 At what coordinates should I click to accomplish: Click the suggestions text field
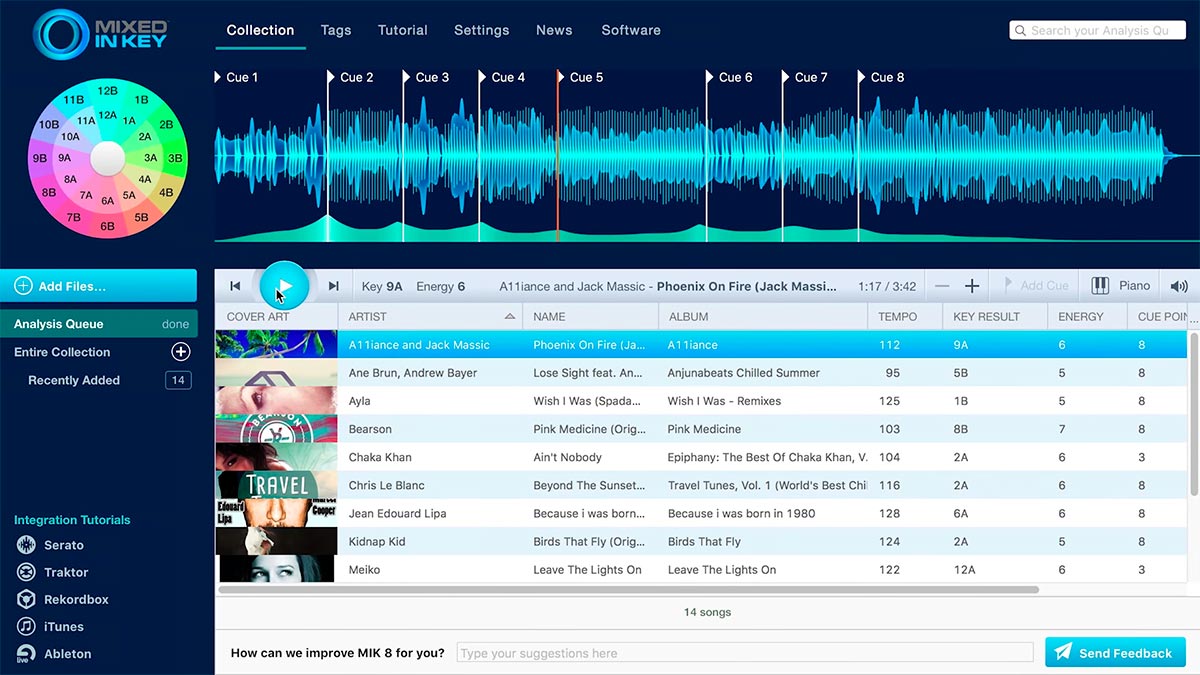click(x=745, y=653)
